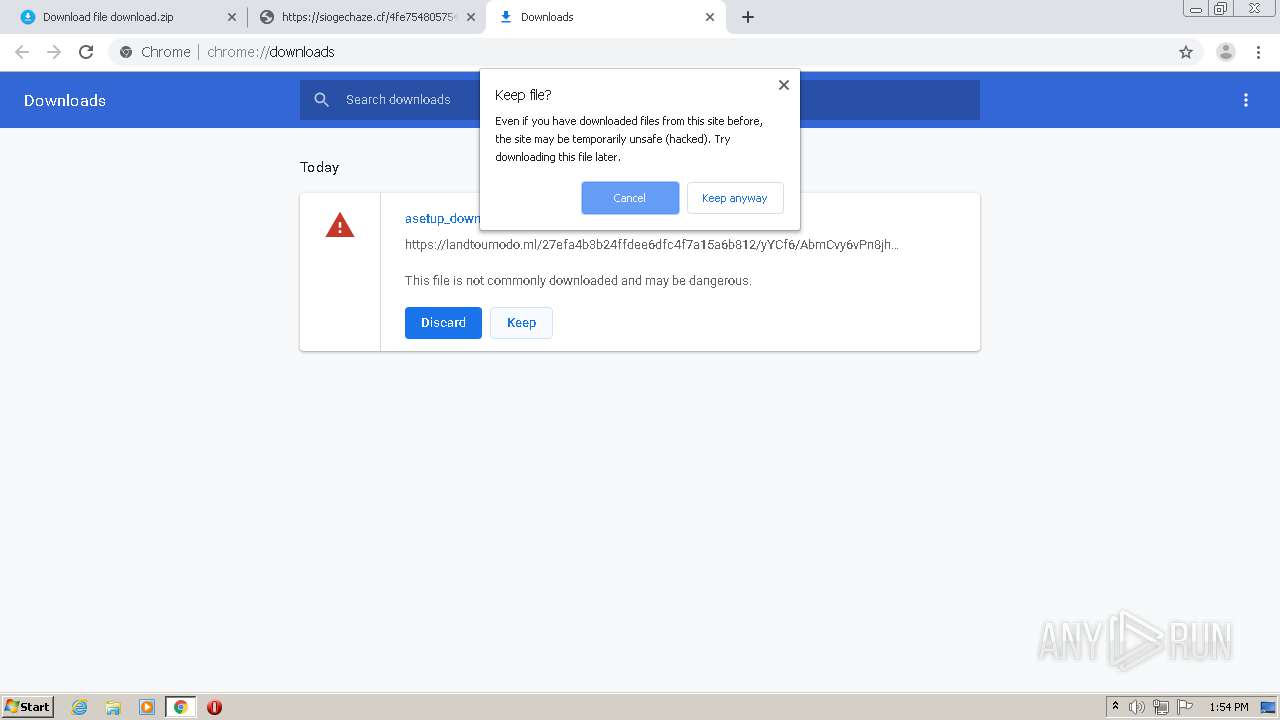
Task: Bookmark this page with the star icon
Action: [x=1186, y=52]
